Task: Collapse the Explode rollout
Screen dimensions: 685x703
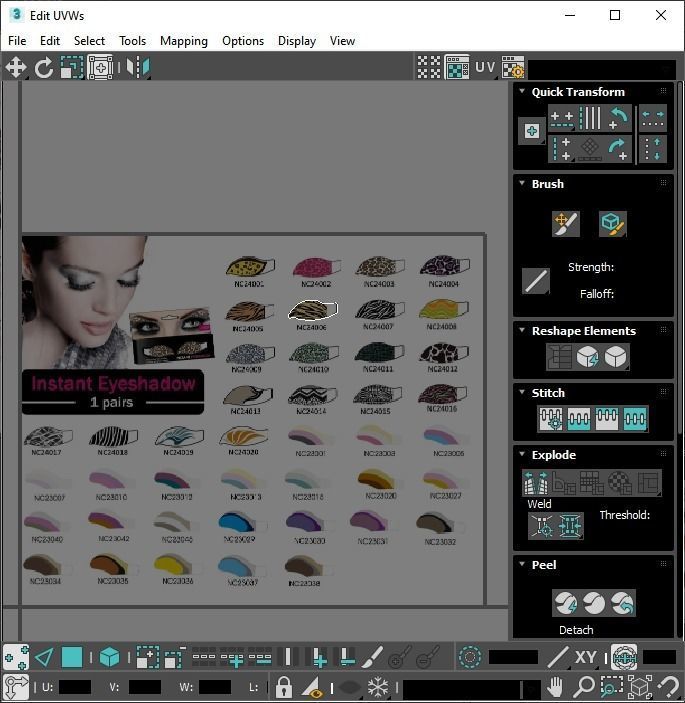Action: tap(522, 454)
